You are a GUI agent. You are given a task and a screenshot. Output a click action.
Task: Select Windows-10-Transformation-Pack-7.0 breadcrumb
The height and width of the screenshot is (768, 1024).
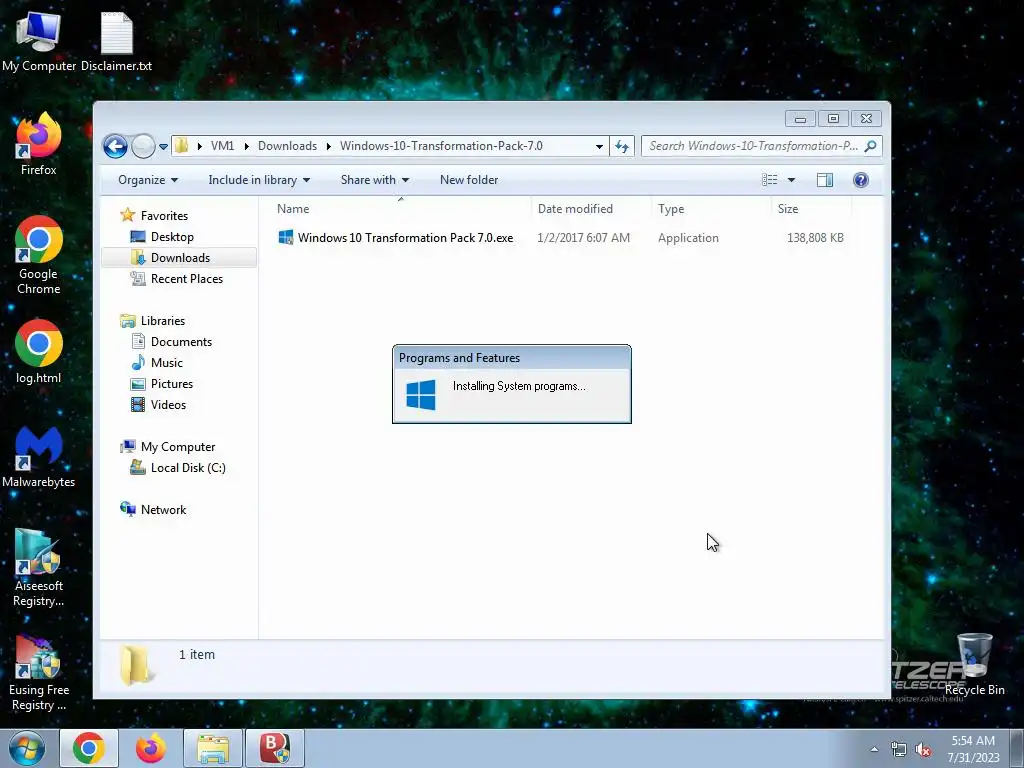pyautogui.click(x=441, y=146)
